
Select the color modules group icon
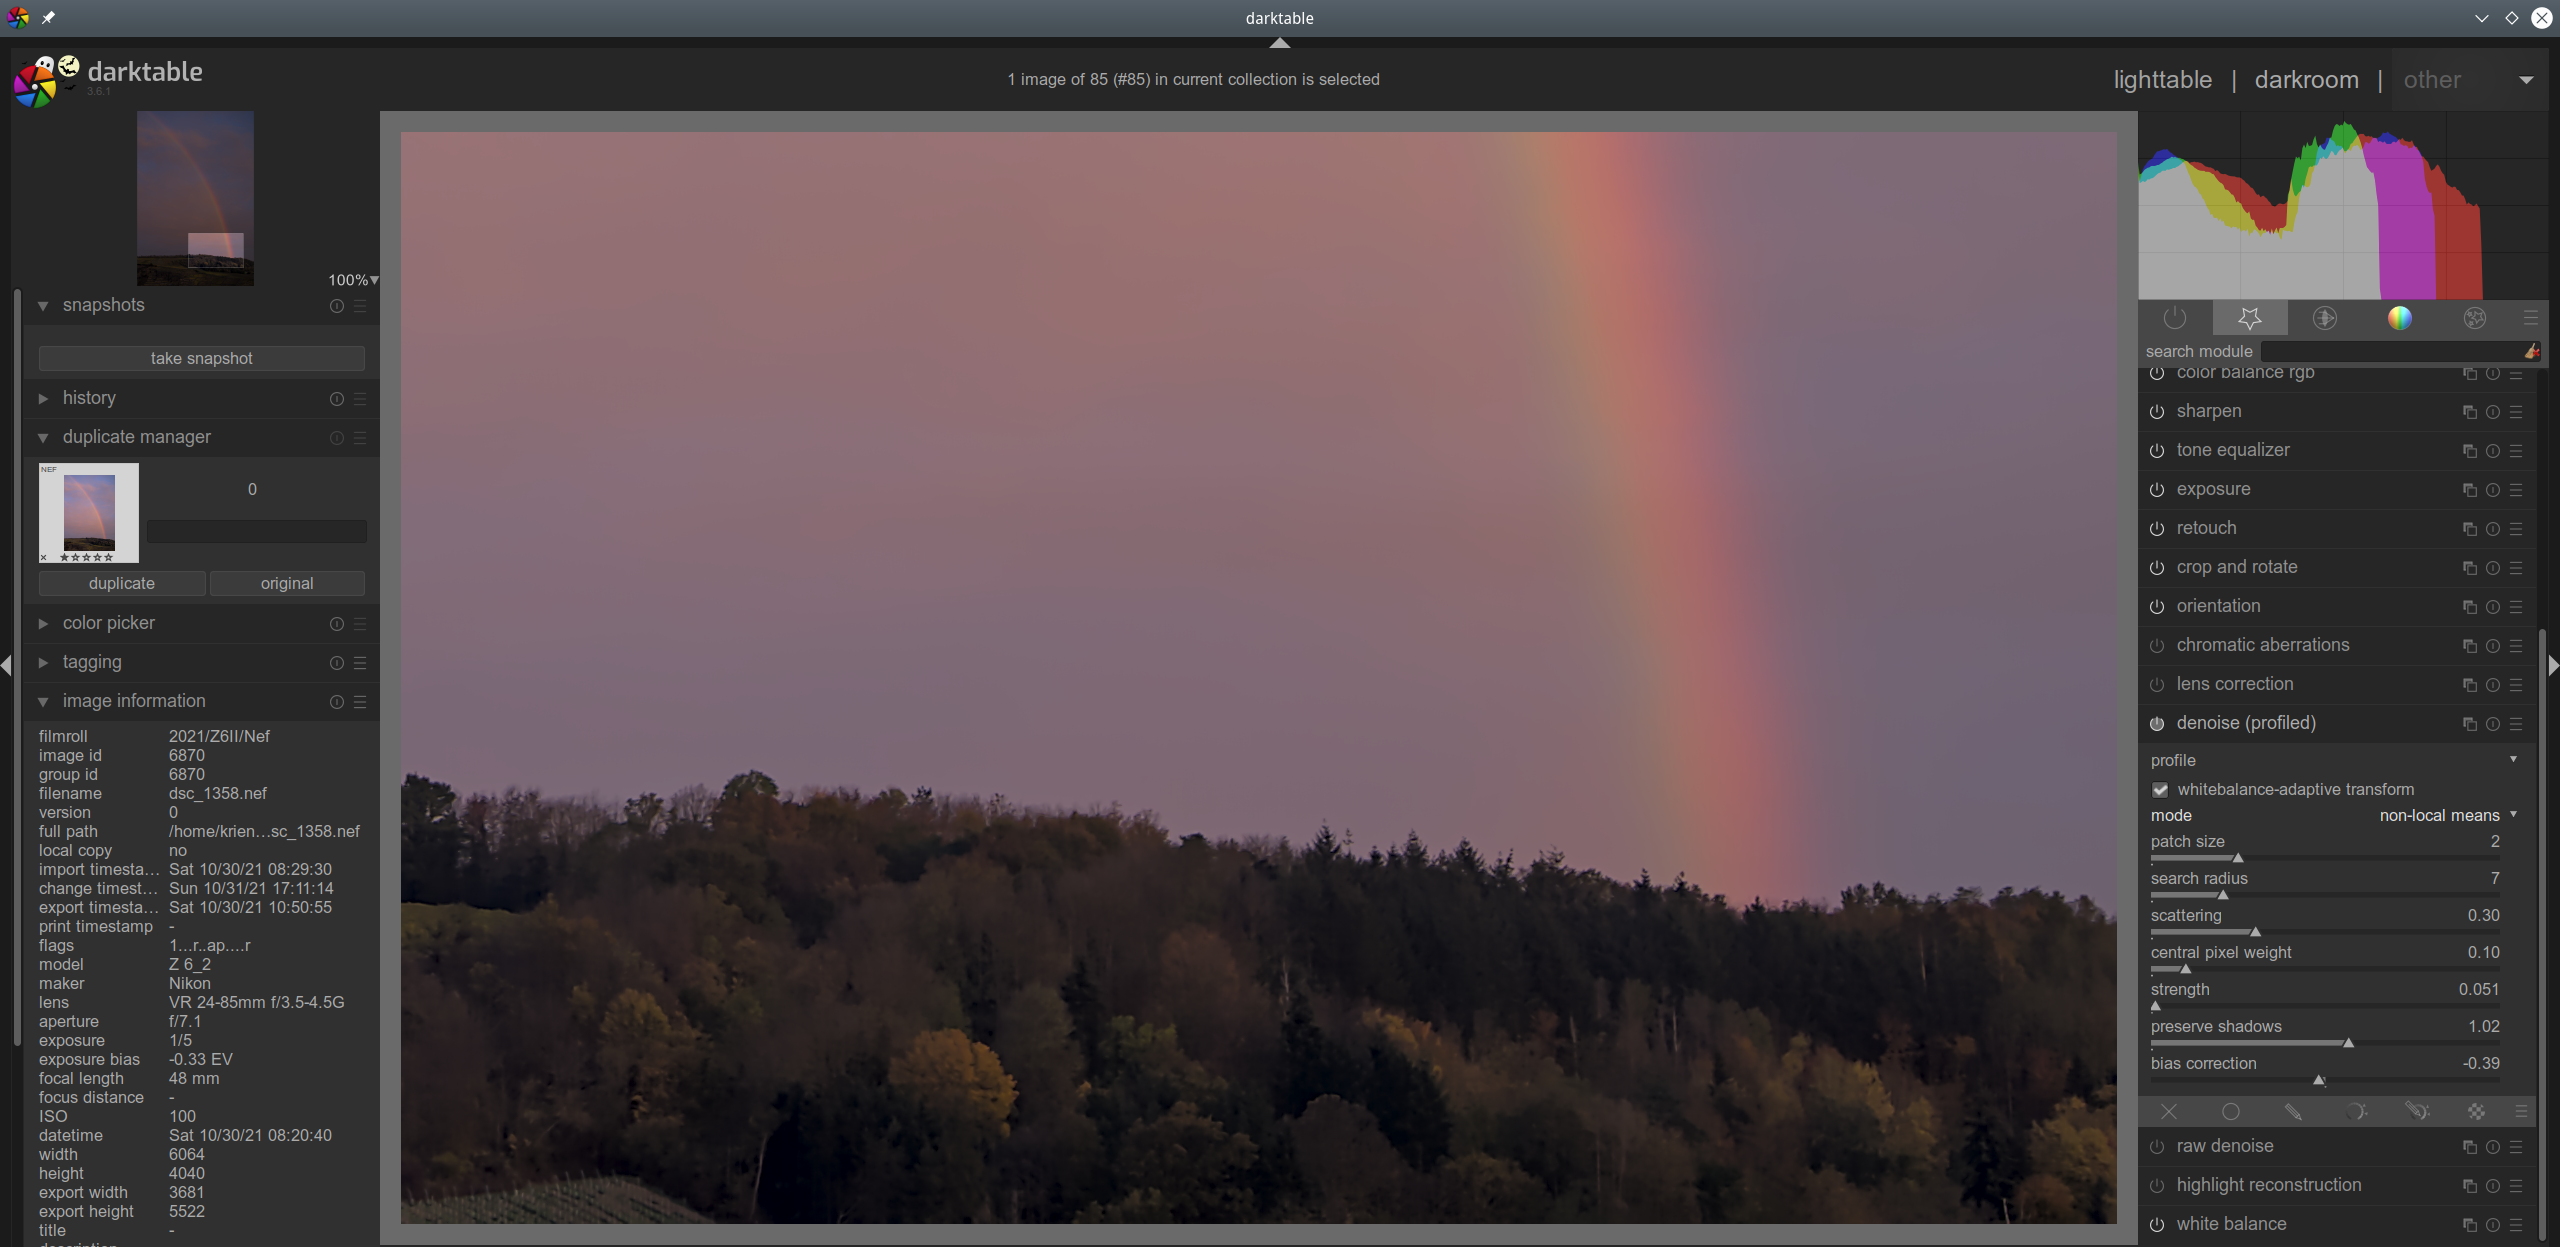(2399, 318)
